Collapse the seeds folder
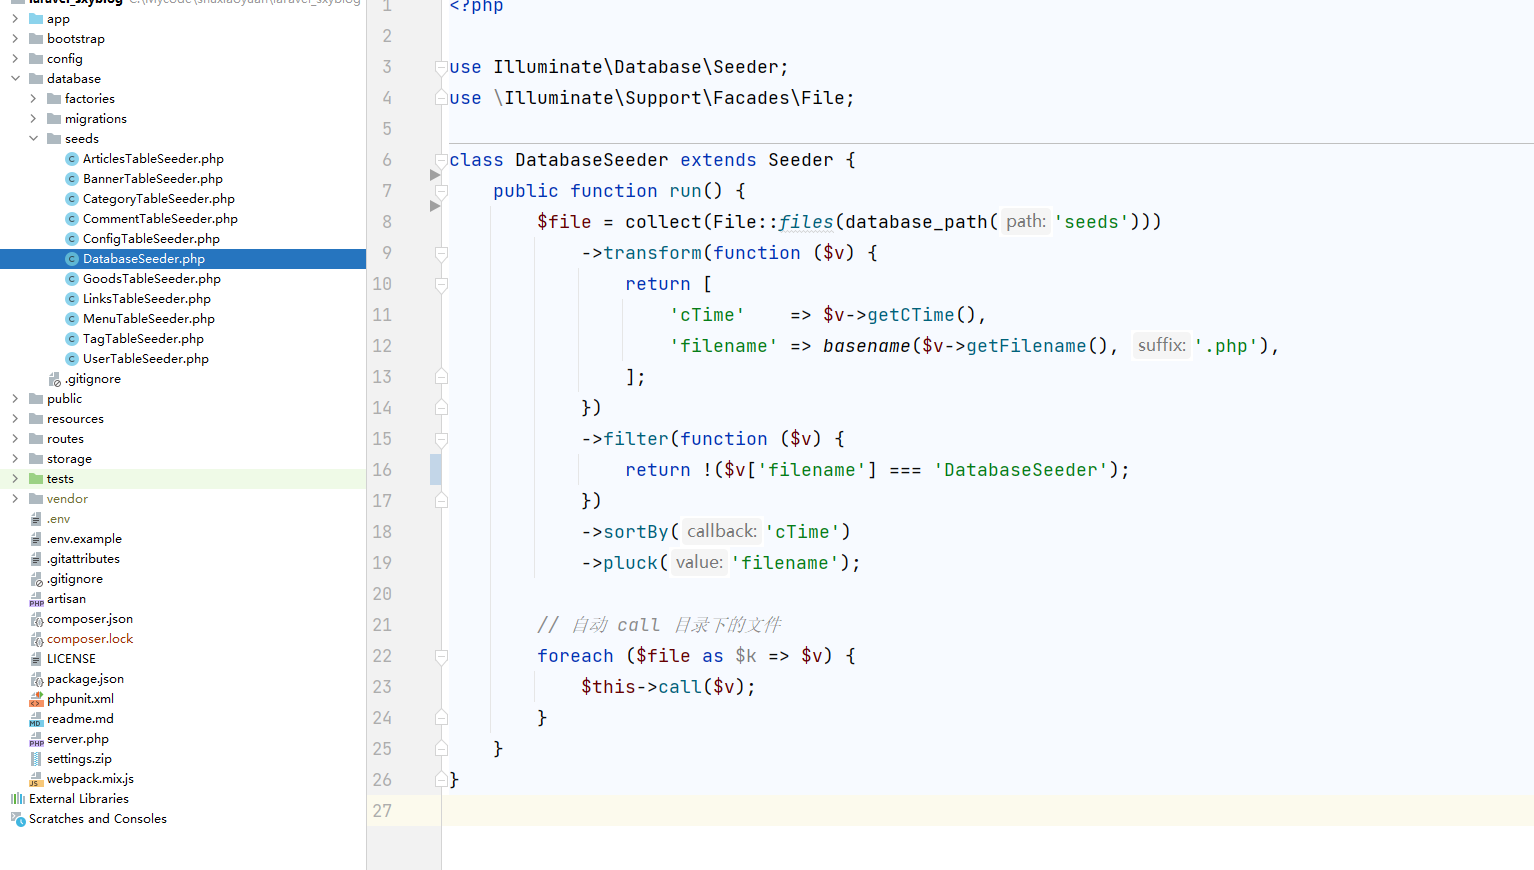 pyautogui.click(x=33, y=139)
